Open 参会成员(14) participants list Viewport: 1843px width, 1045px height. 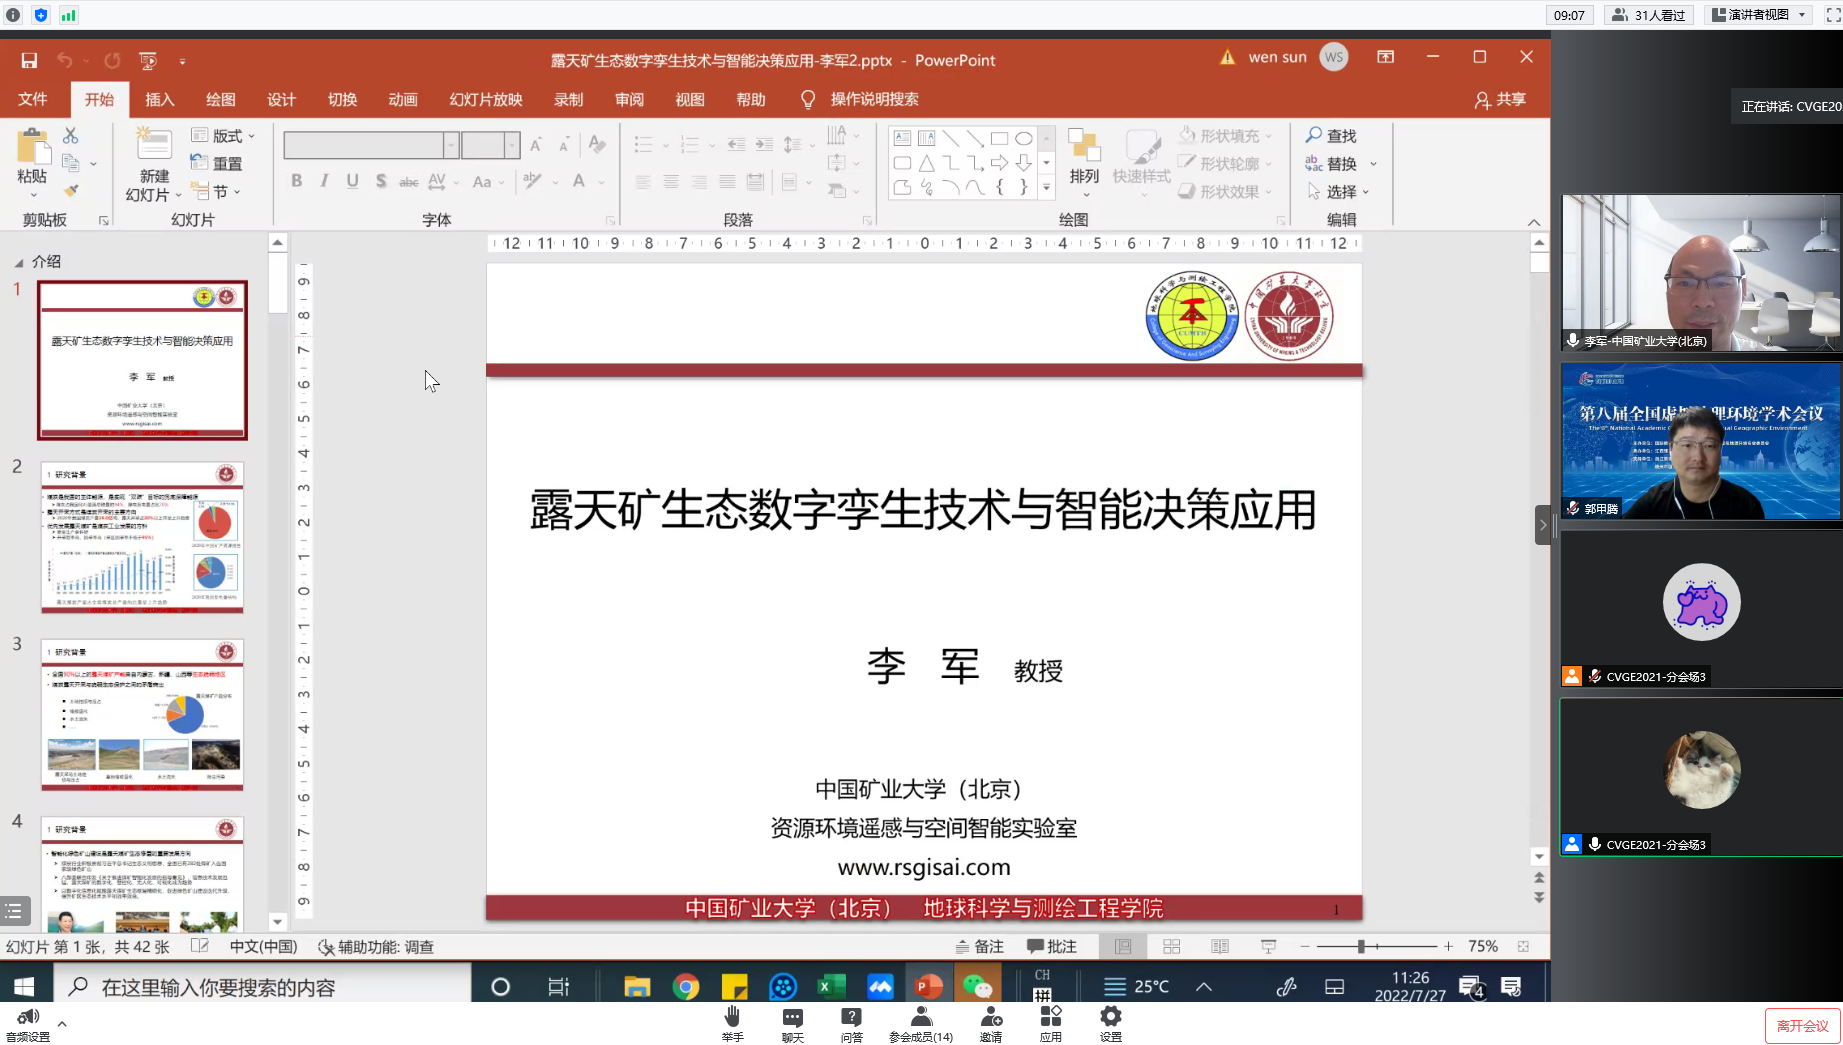click(x=921, y=1024)
